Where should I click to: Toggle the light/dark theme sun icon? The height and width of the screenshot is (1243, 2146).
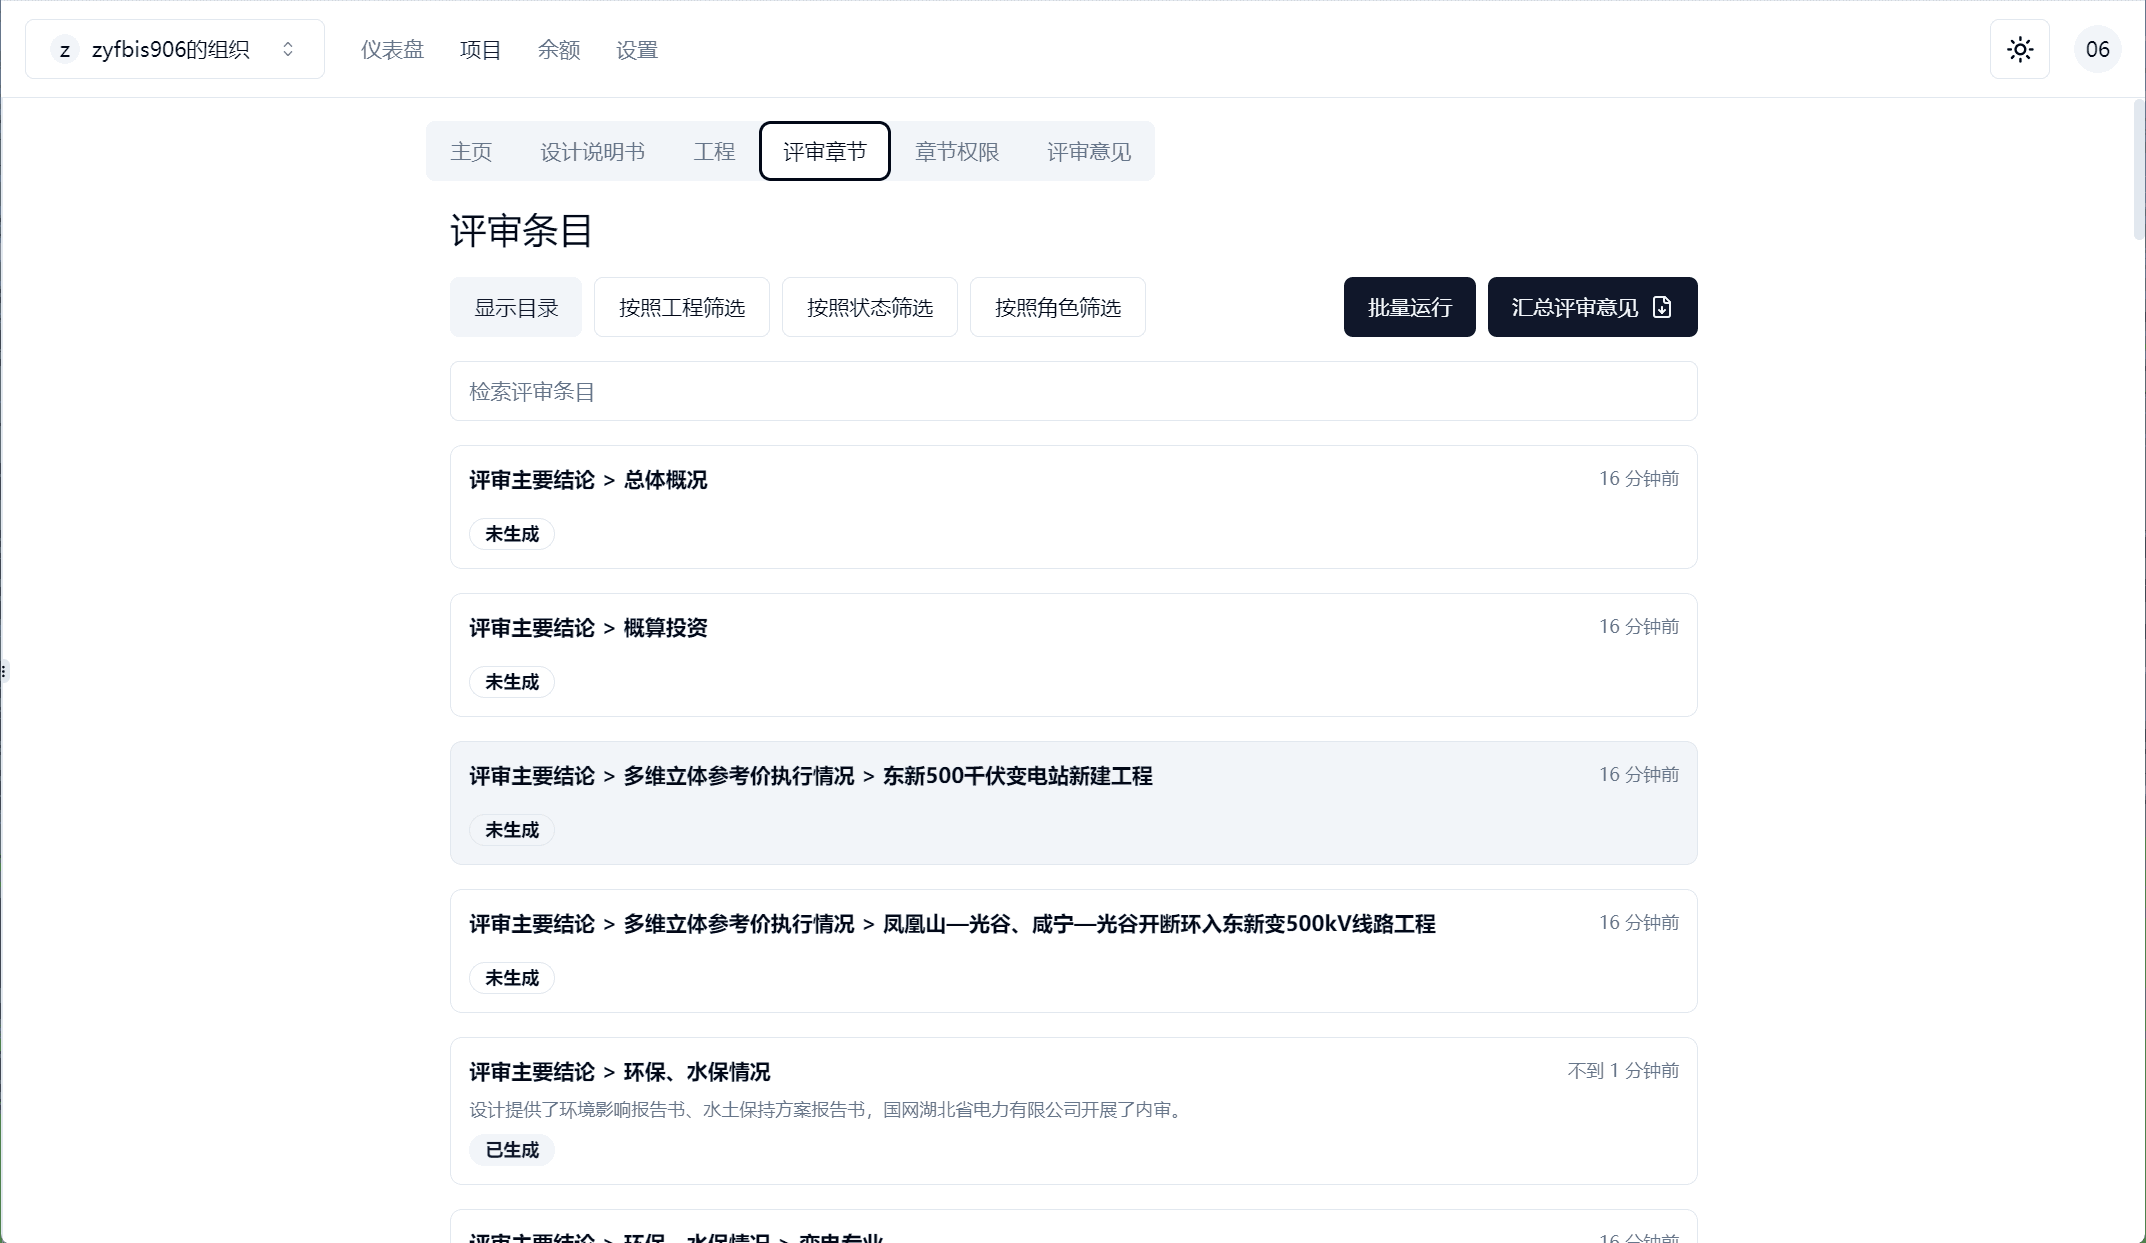tap(2019, 49)
